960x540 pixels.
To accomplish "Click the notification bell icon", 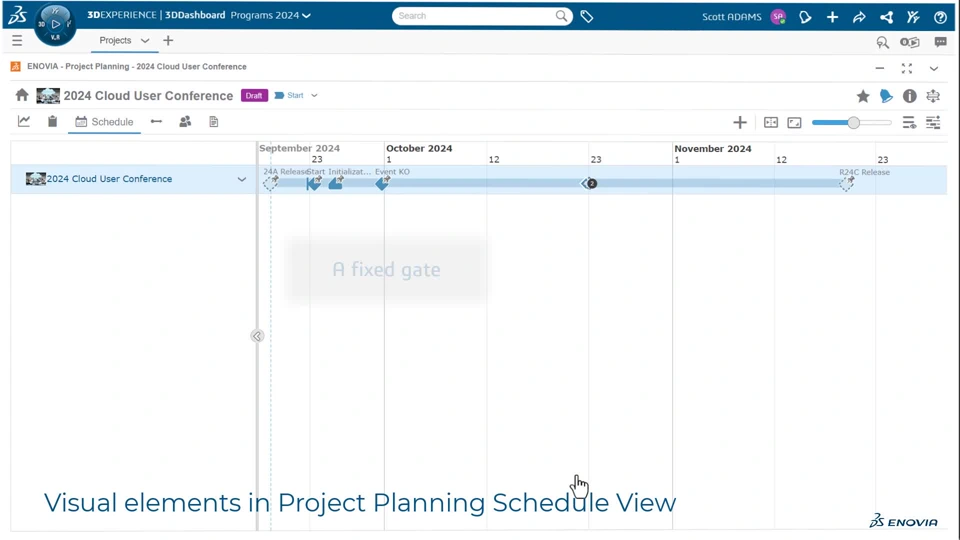I will (805, 17).
